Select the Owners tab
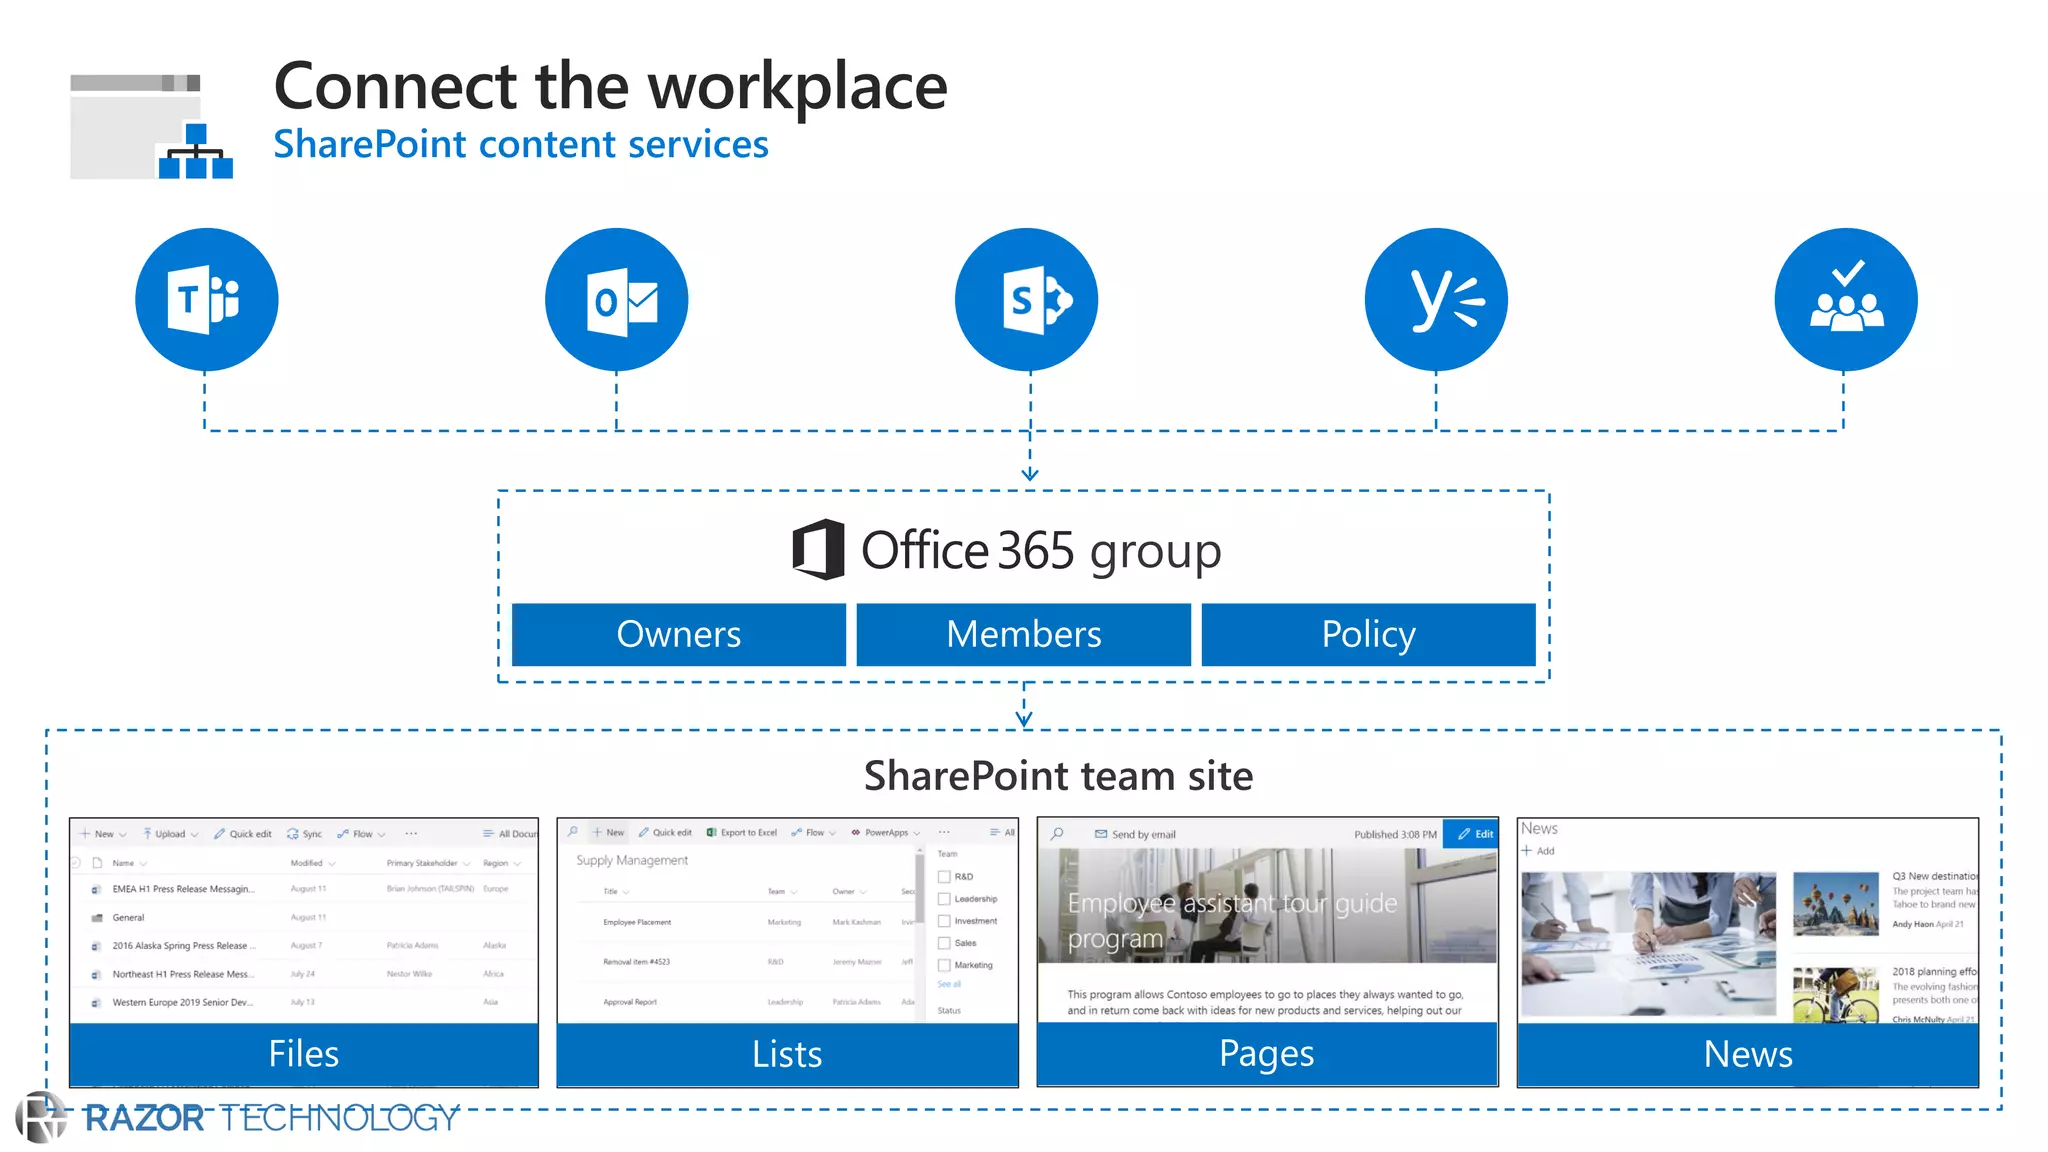This screenshot has height=1152, width=2048. point(678,634)
